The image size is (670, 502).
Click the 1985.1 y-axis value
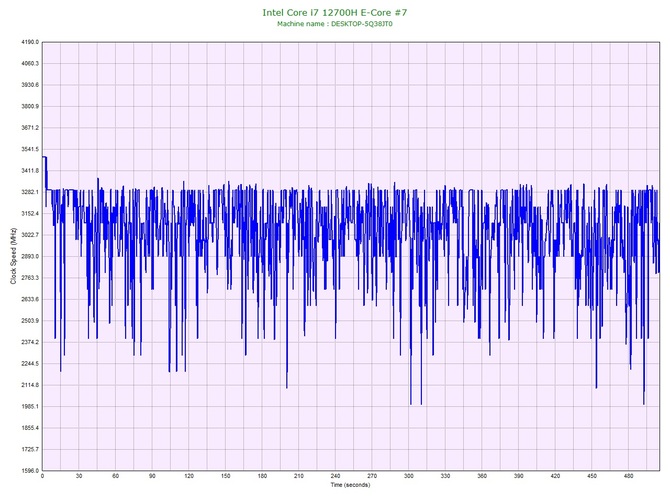click(30, 406)
